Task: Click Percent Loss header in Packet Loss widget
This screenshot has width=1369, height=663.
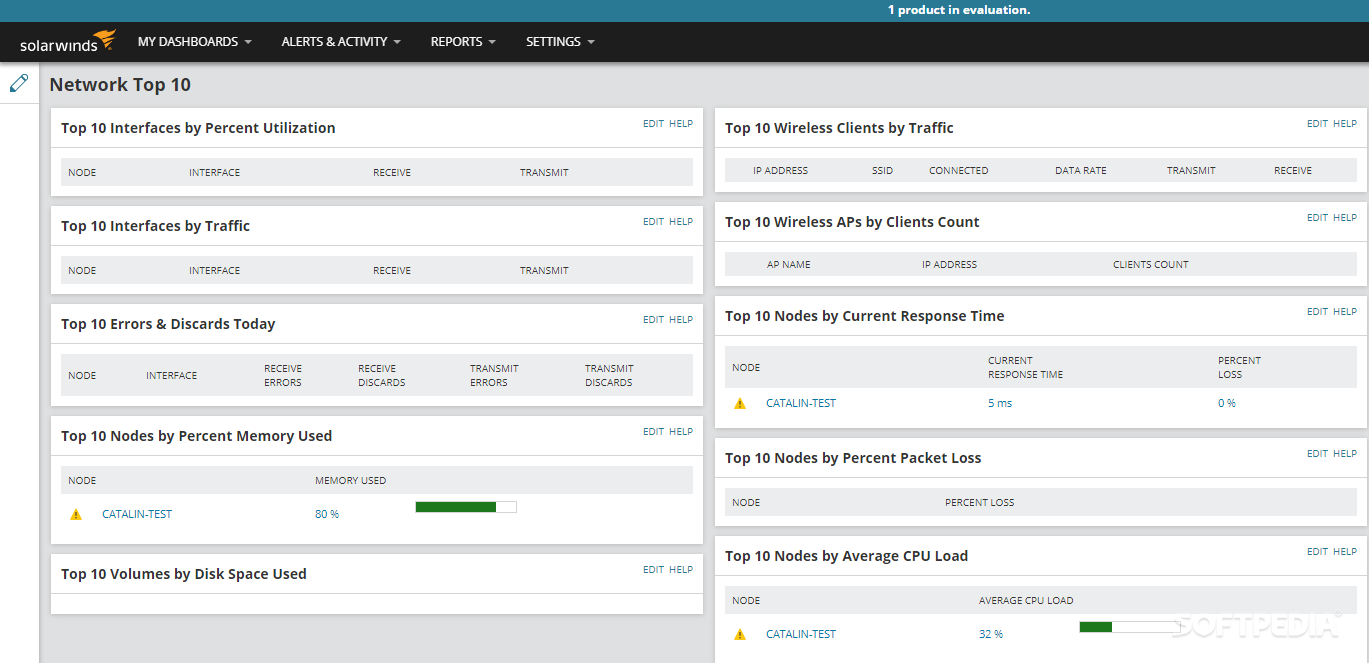Action: [x=980, y=503]
